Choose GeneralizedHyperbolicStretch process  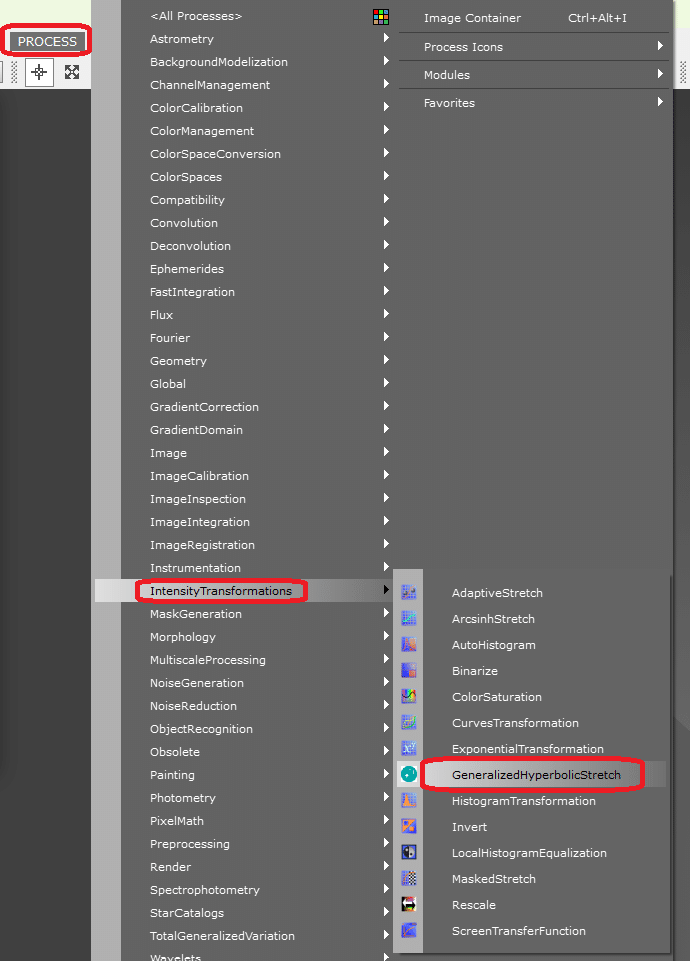point(536,775)
